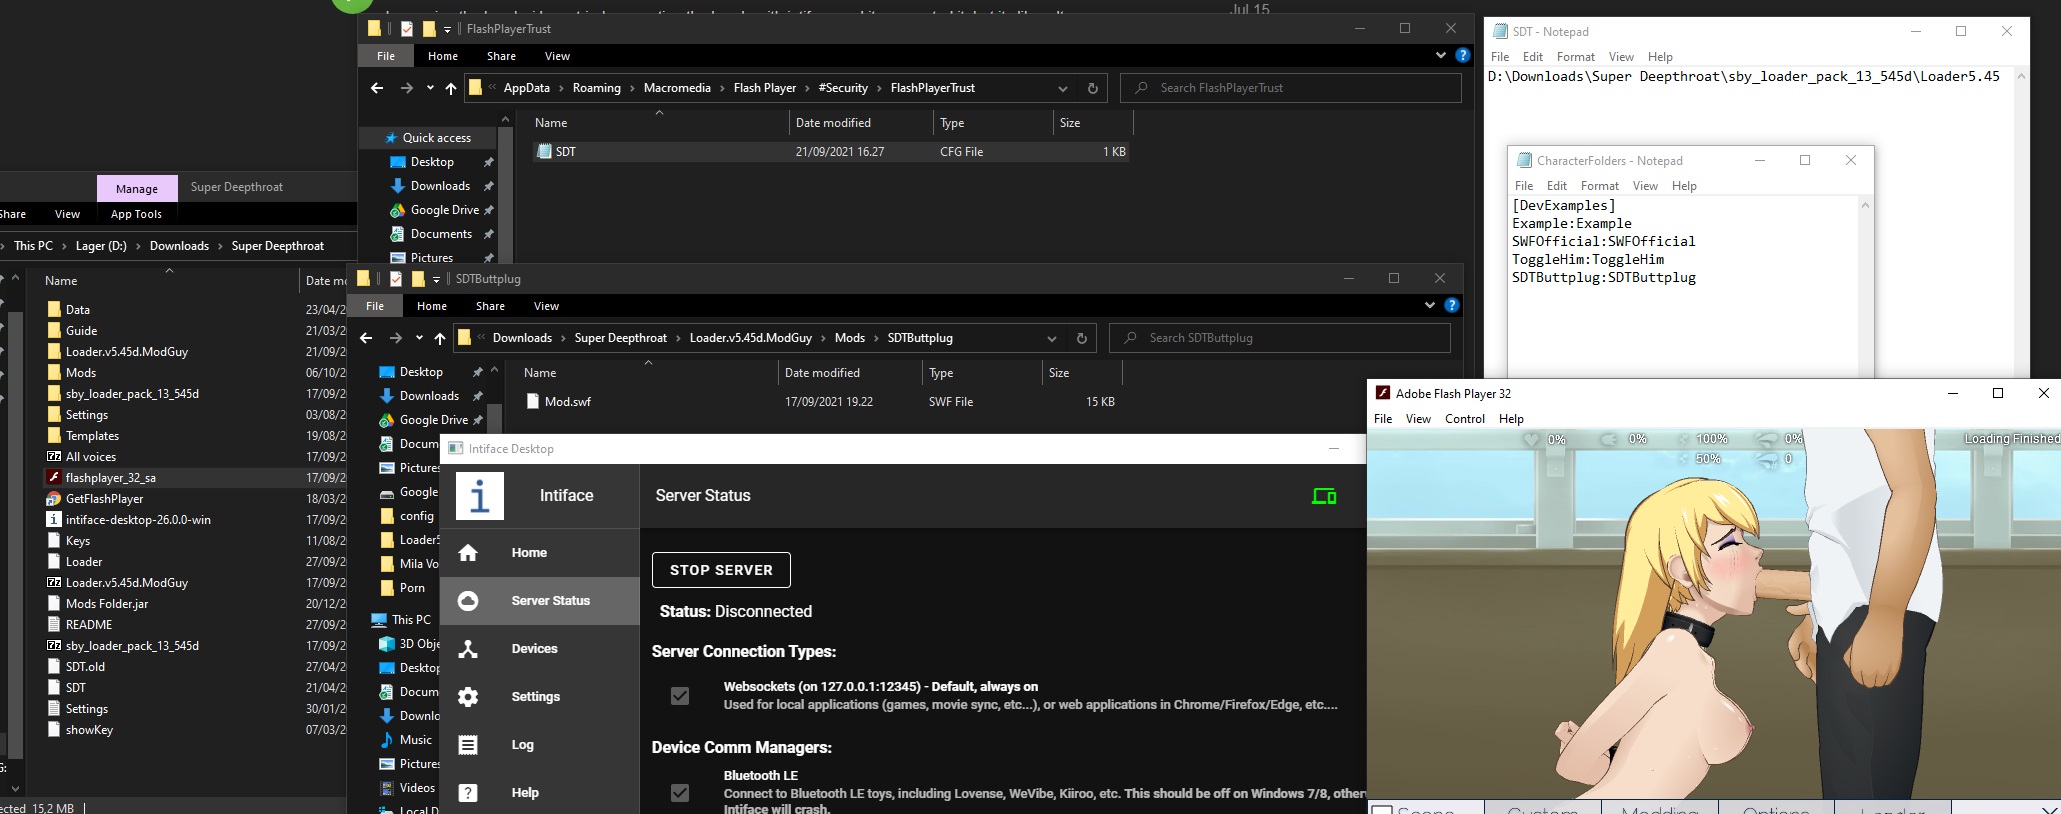Screen dimensions: 2061x814
Task: Click the Search FlashPlayerTrust field
Action: coord(1291,88)
